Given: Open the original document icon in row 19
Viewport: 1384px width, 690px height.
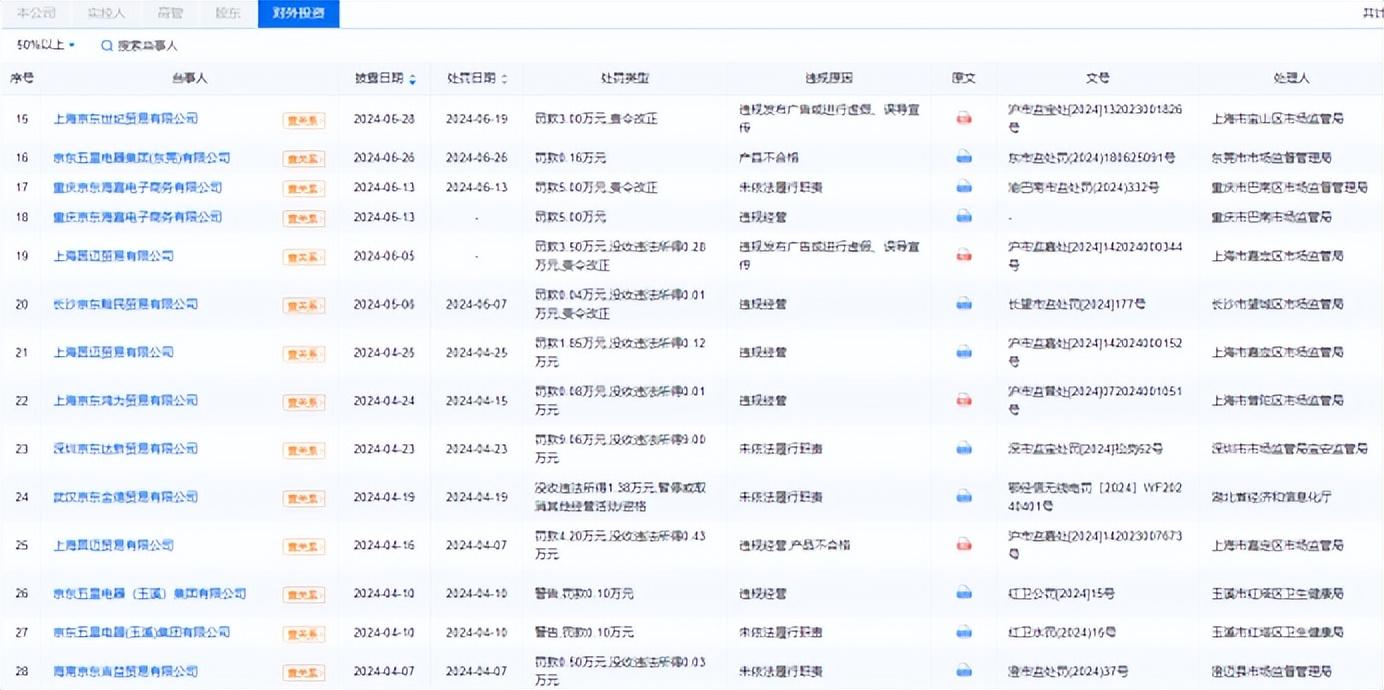Looking at the screenshot, I should click(x=963, y=255).
